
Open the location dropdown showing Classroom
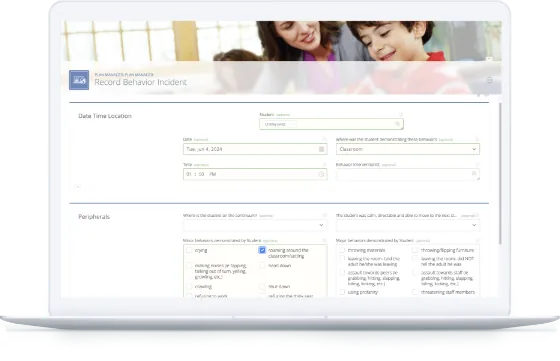[408, 149]
